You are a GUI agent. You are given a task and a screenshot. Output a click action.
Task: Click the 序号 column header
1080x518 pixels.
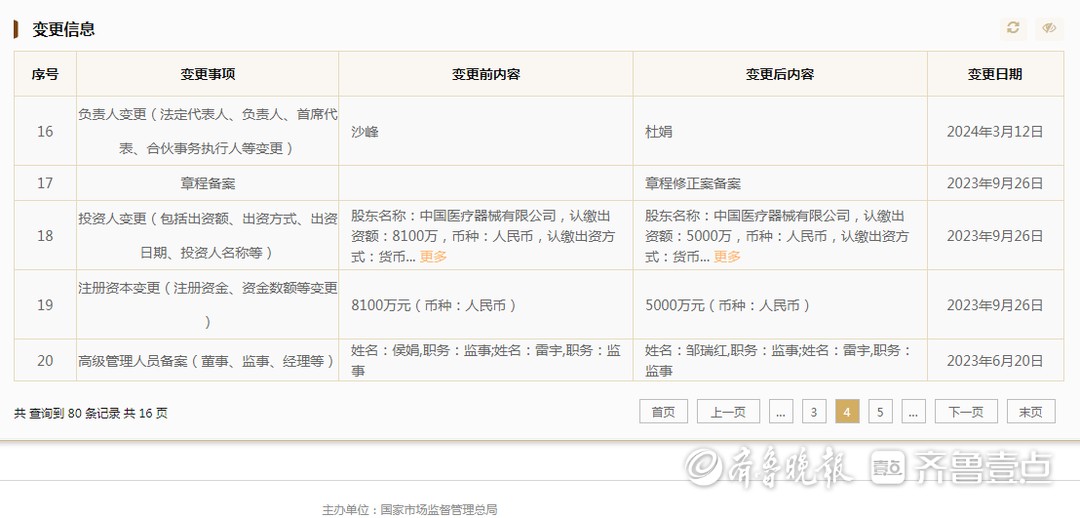click(45, 74)
